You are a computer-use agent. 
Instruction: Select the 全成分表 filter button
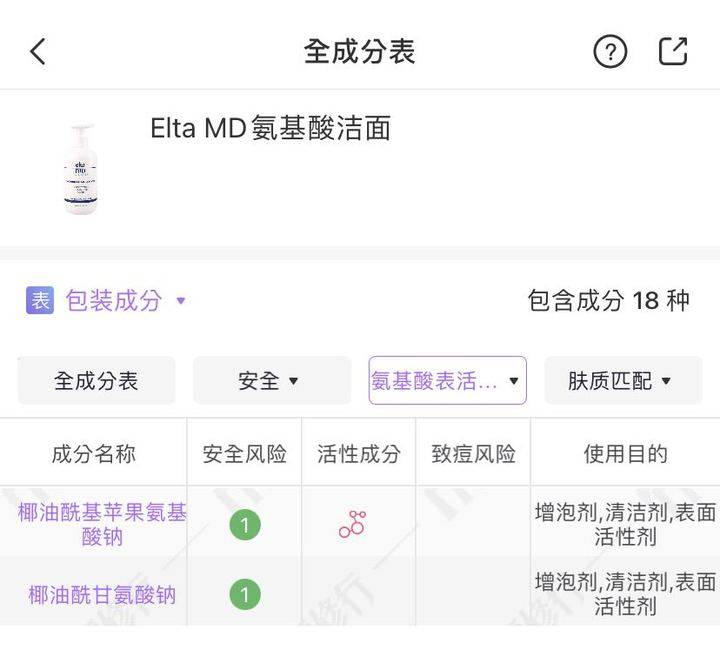96,381
